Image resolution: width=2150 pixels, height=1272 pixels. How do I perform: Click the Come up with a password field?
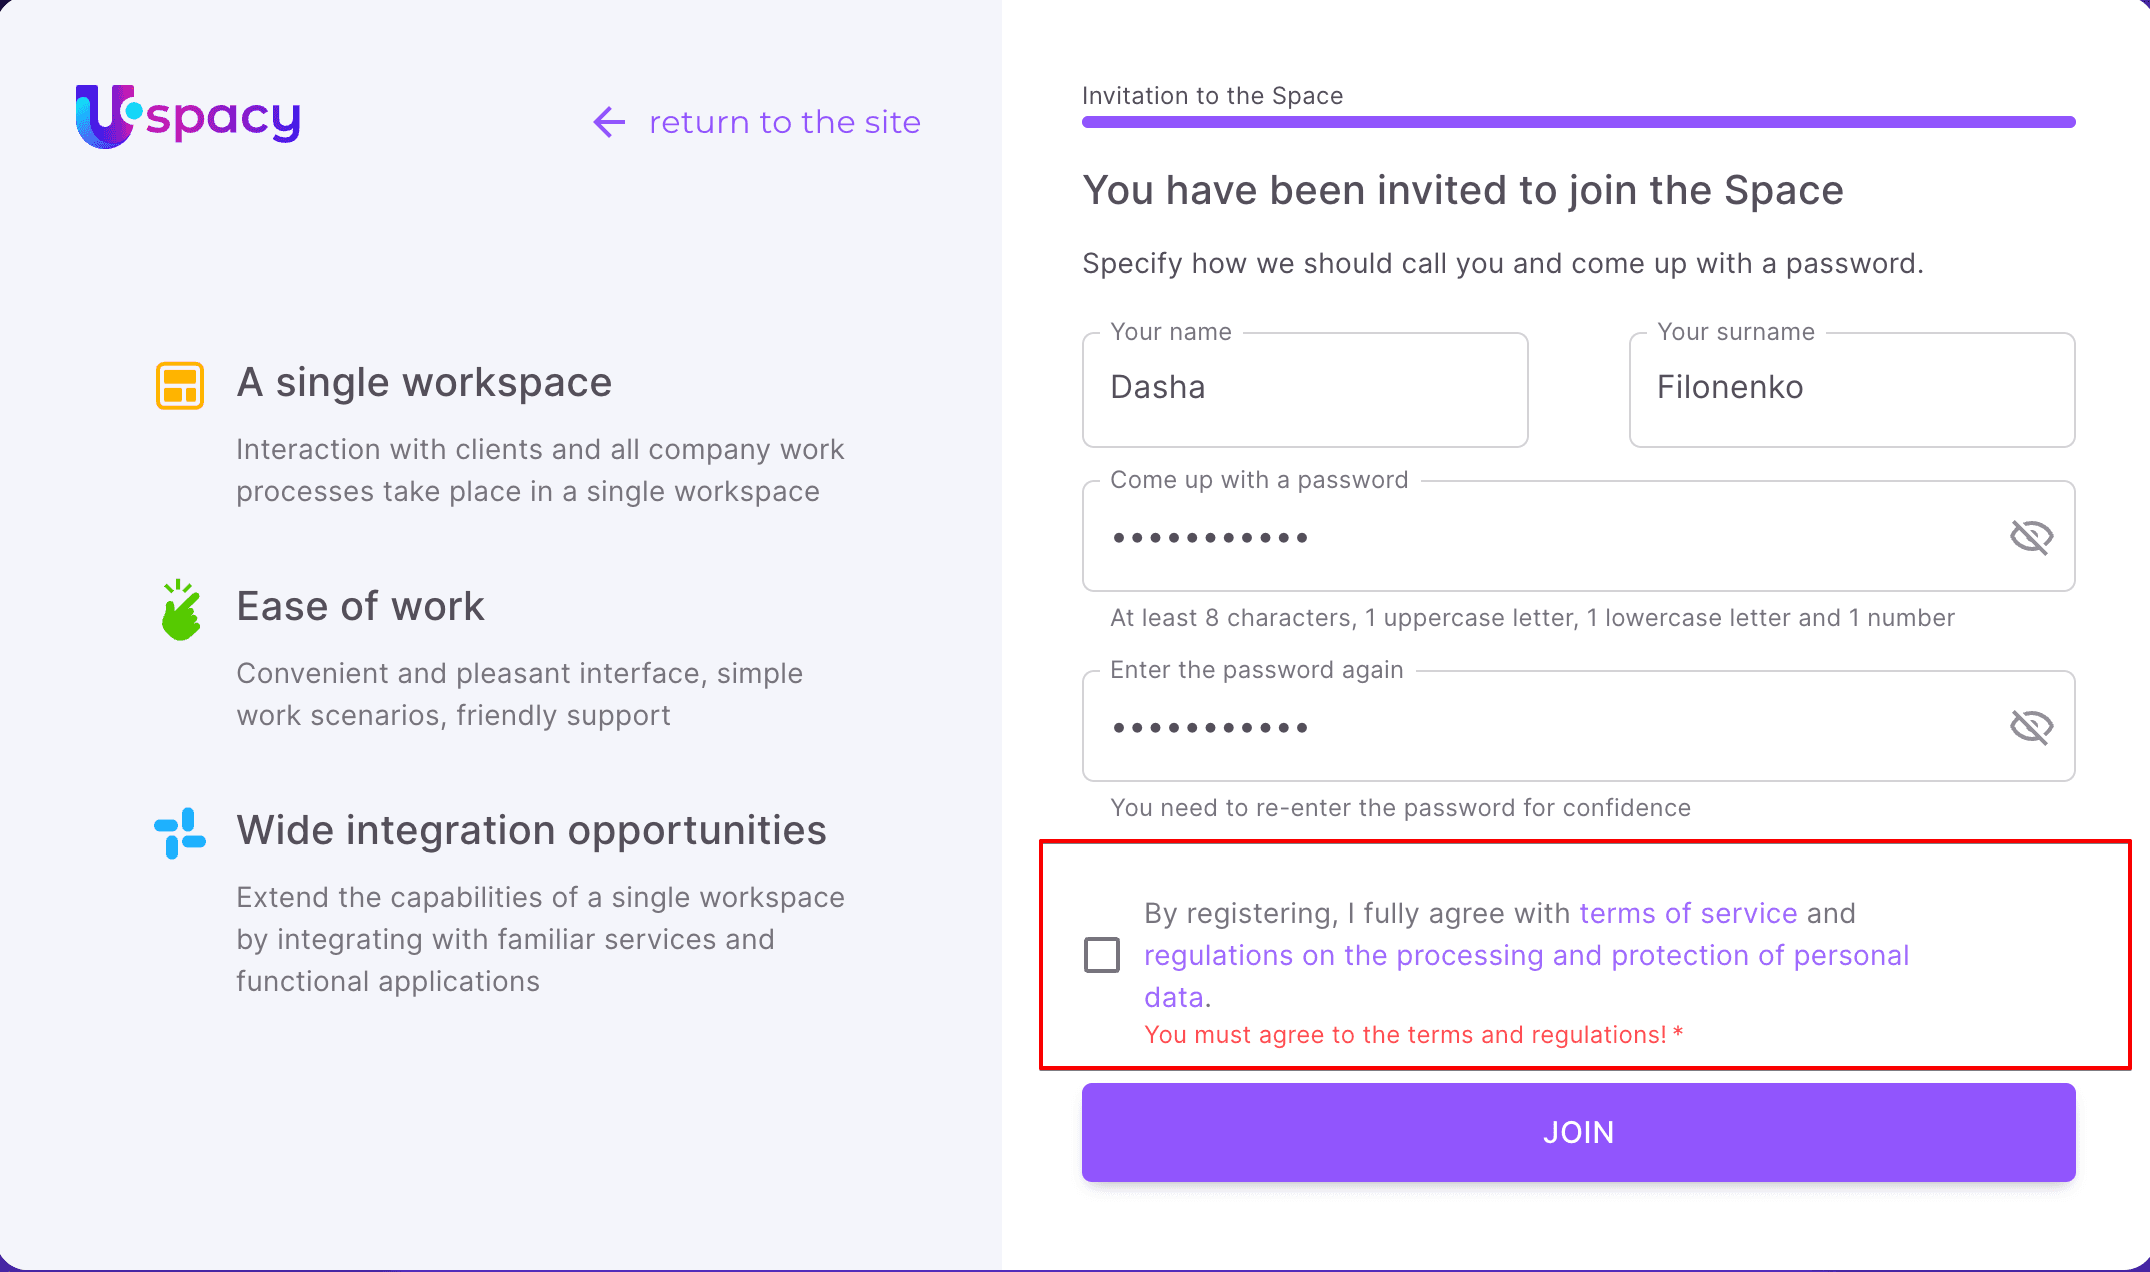tap(1540, 537)
